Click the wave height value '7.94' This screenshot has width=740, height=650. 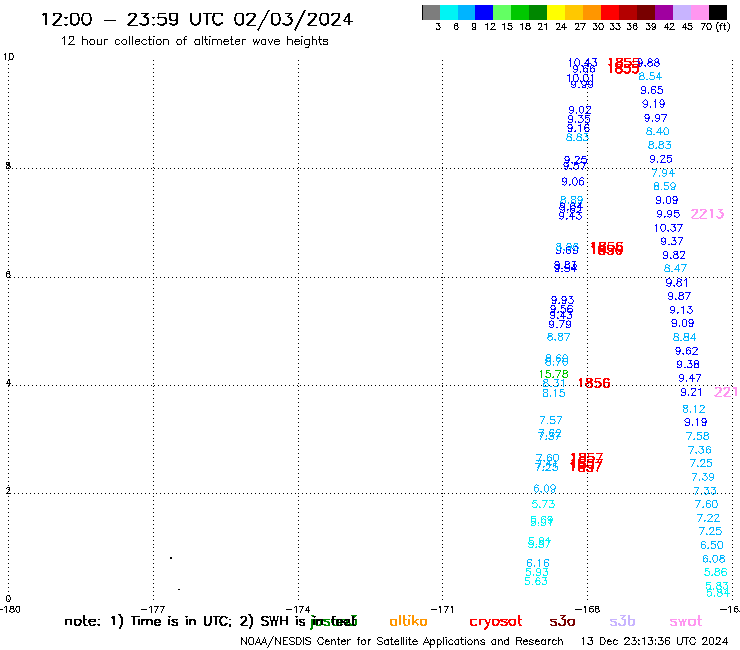pos(663,173)
